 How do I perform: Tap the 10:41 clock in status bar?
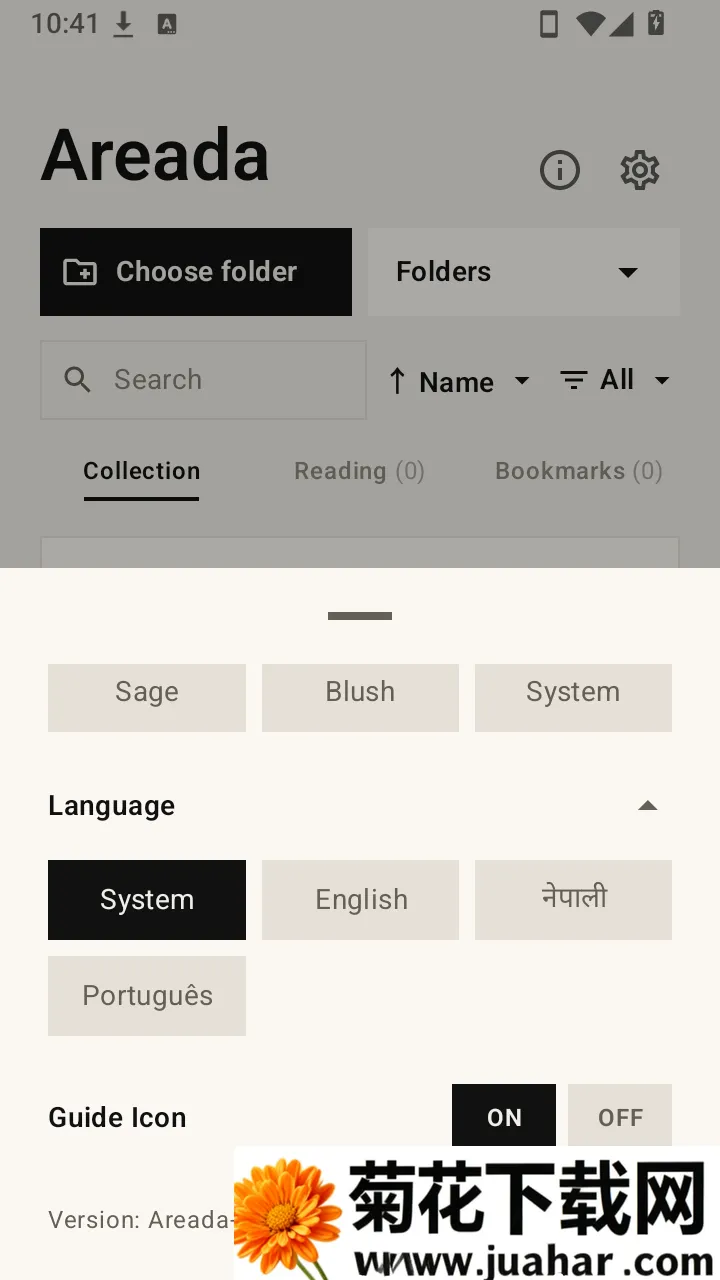[65, 24]
